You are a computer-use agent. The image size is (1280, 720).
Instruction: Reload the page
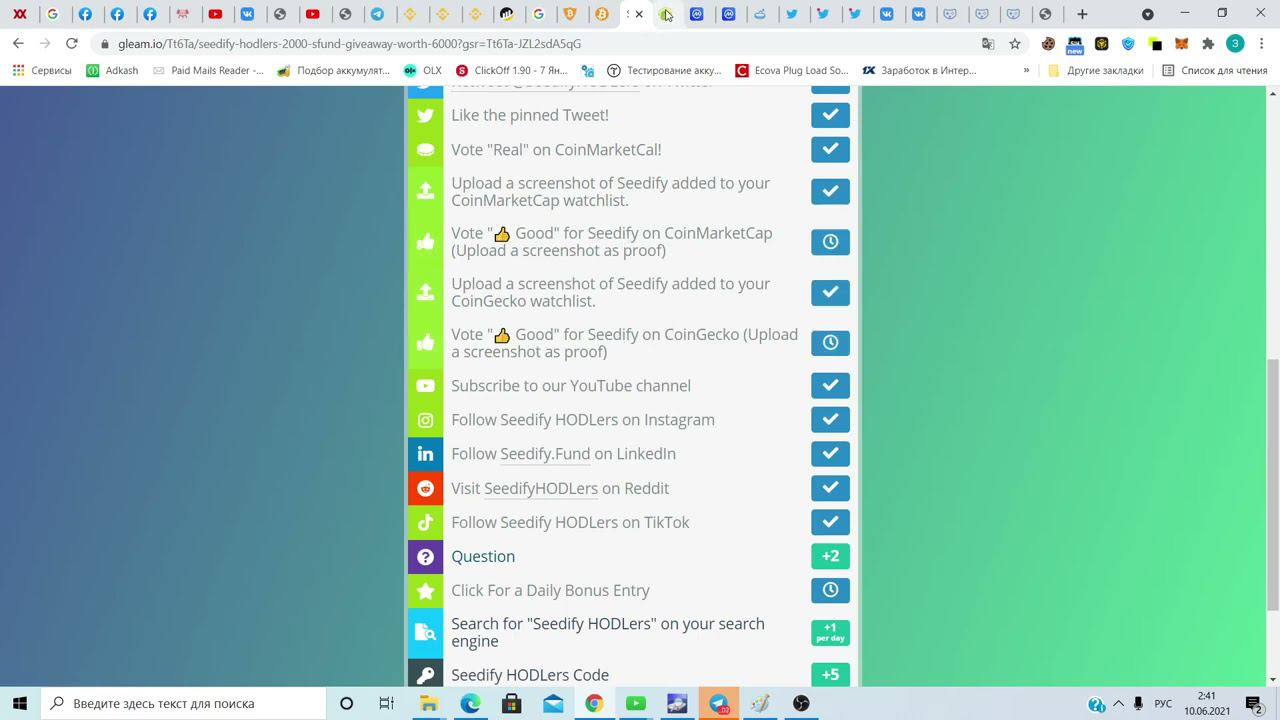click(71, 44)
